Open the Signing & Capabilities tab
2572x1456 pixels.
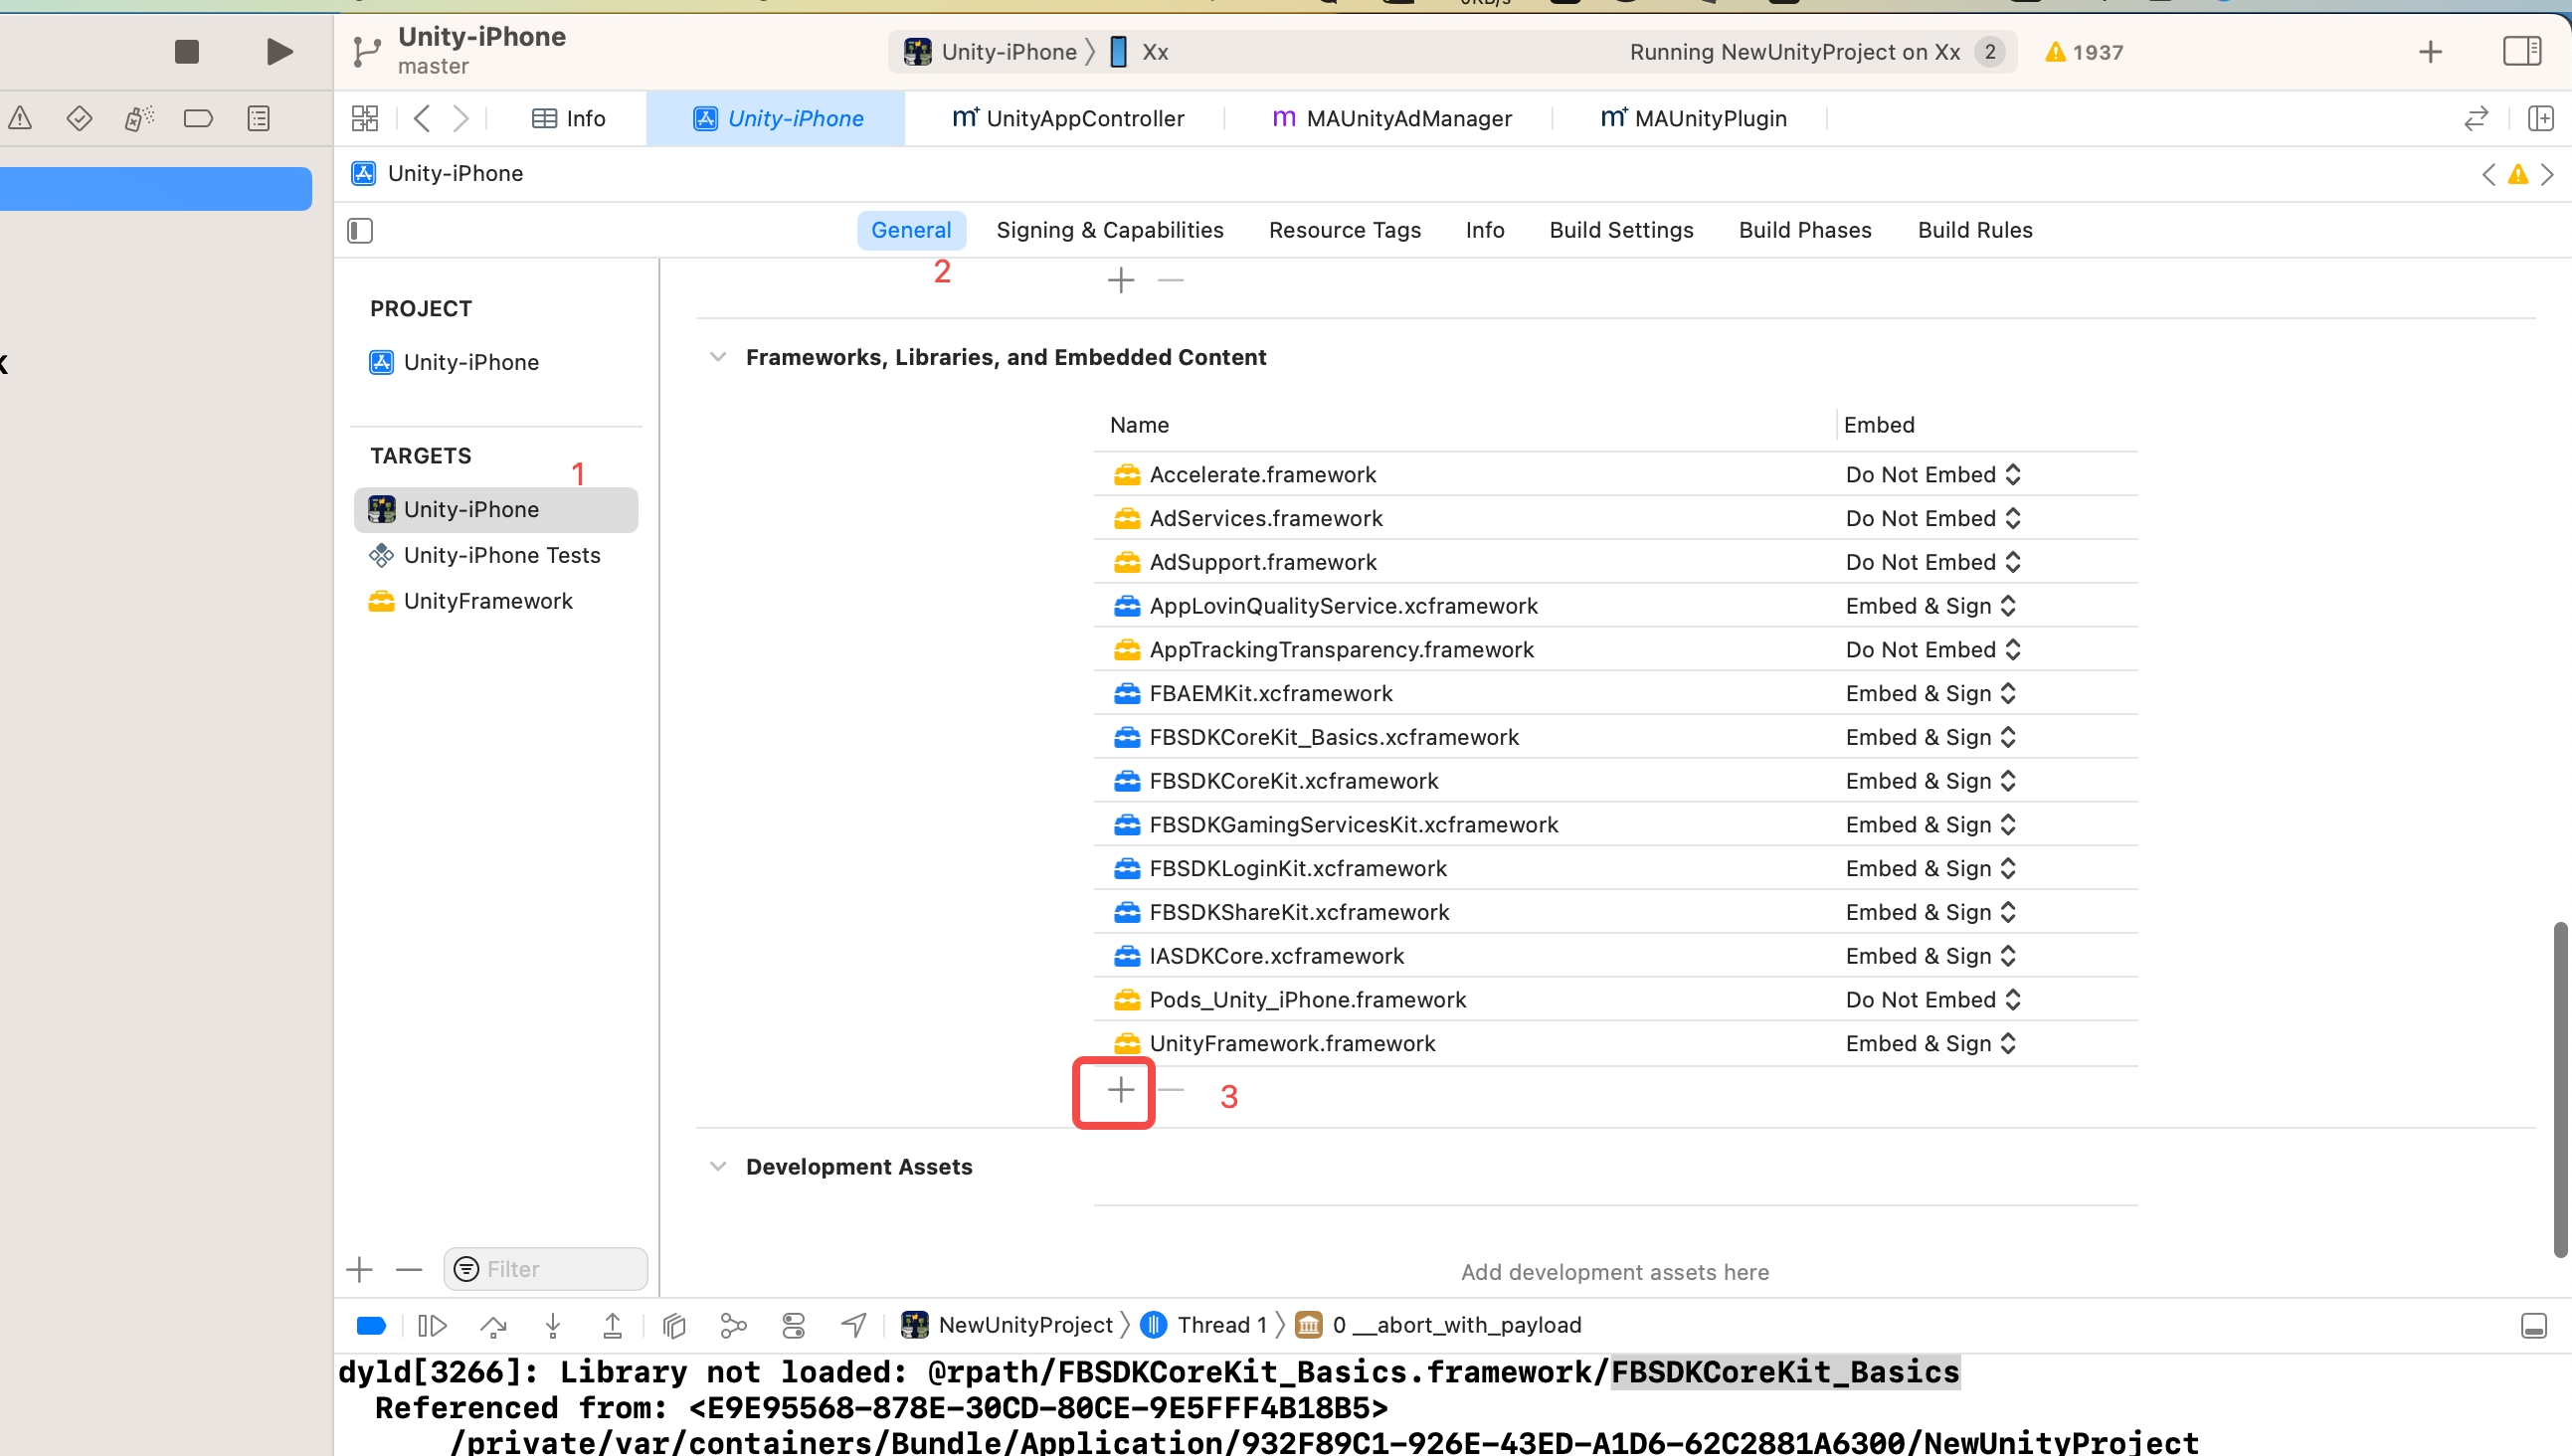(x=1110, y=230)
